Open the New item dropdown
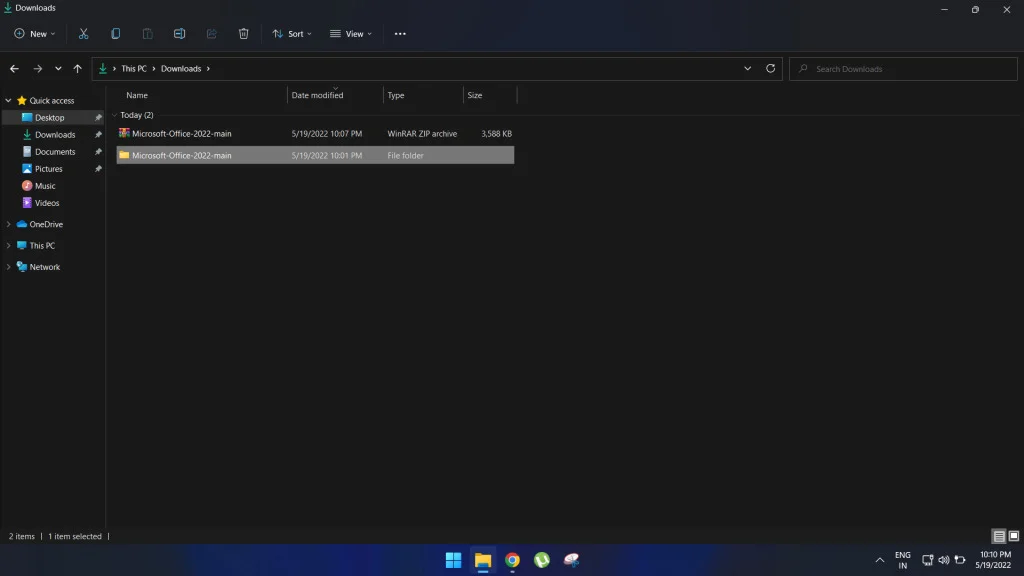The height and width of the screenshot is (576, 1024). [x=35, y=34]
